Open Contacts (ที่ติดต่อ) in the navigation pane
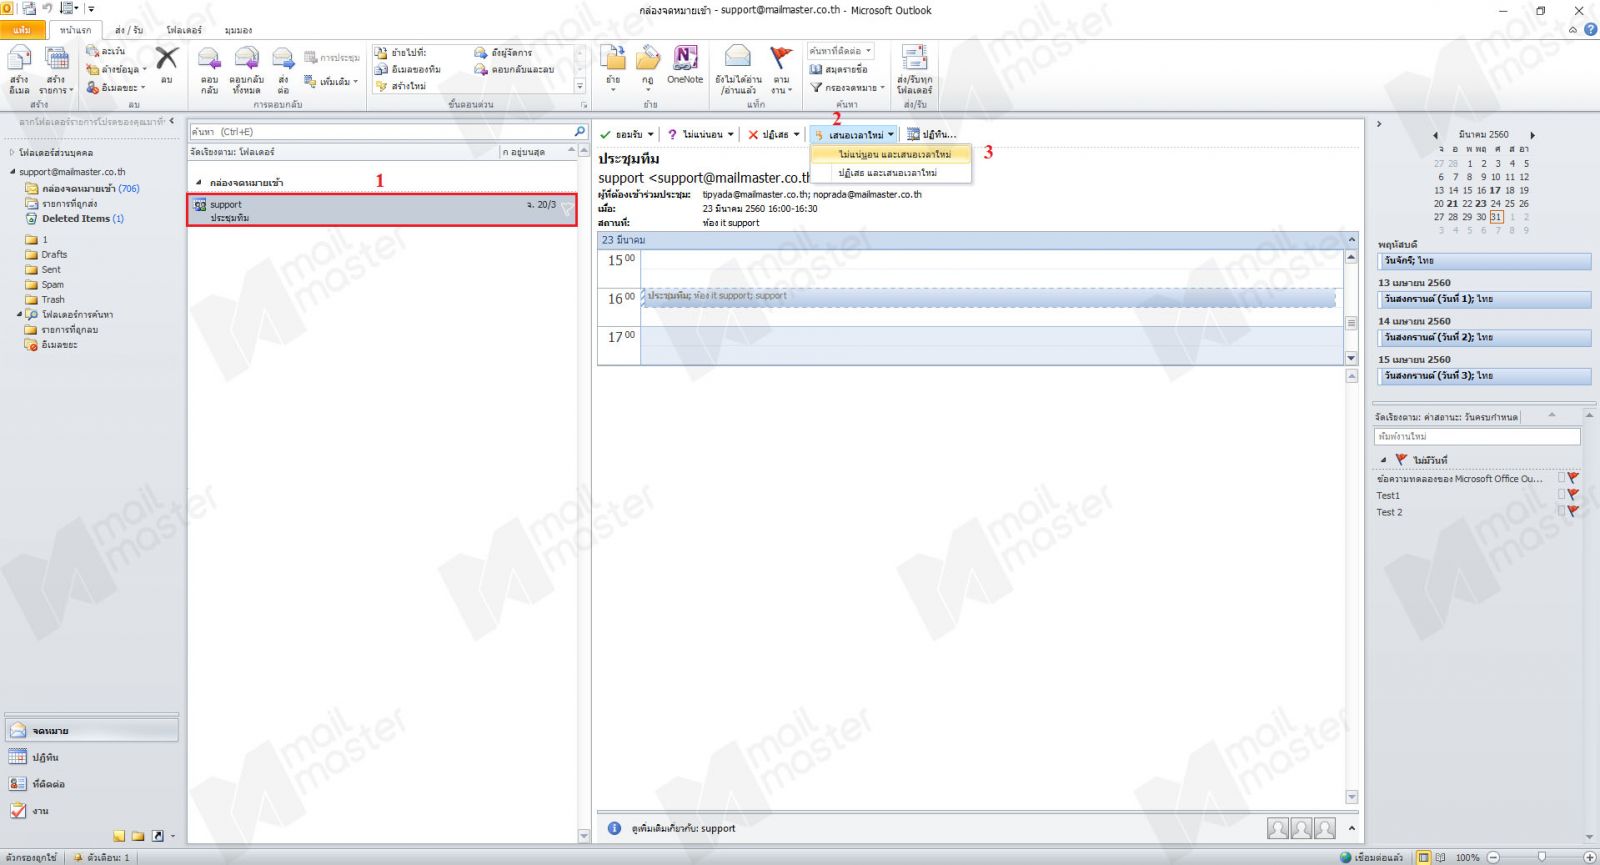Image resolution: width=1600 pixels, height=865 pixels. click(48, 784)
